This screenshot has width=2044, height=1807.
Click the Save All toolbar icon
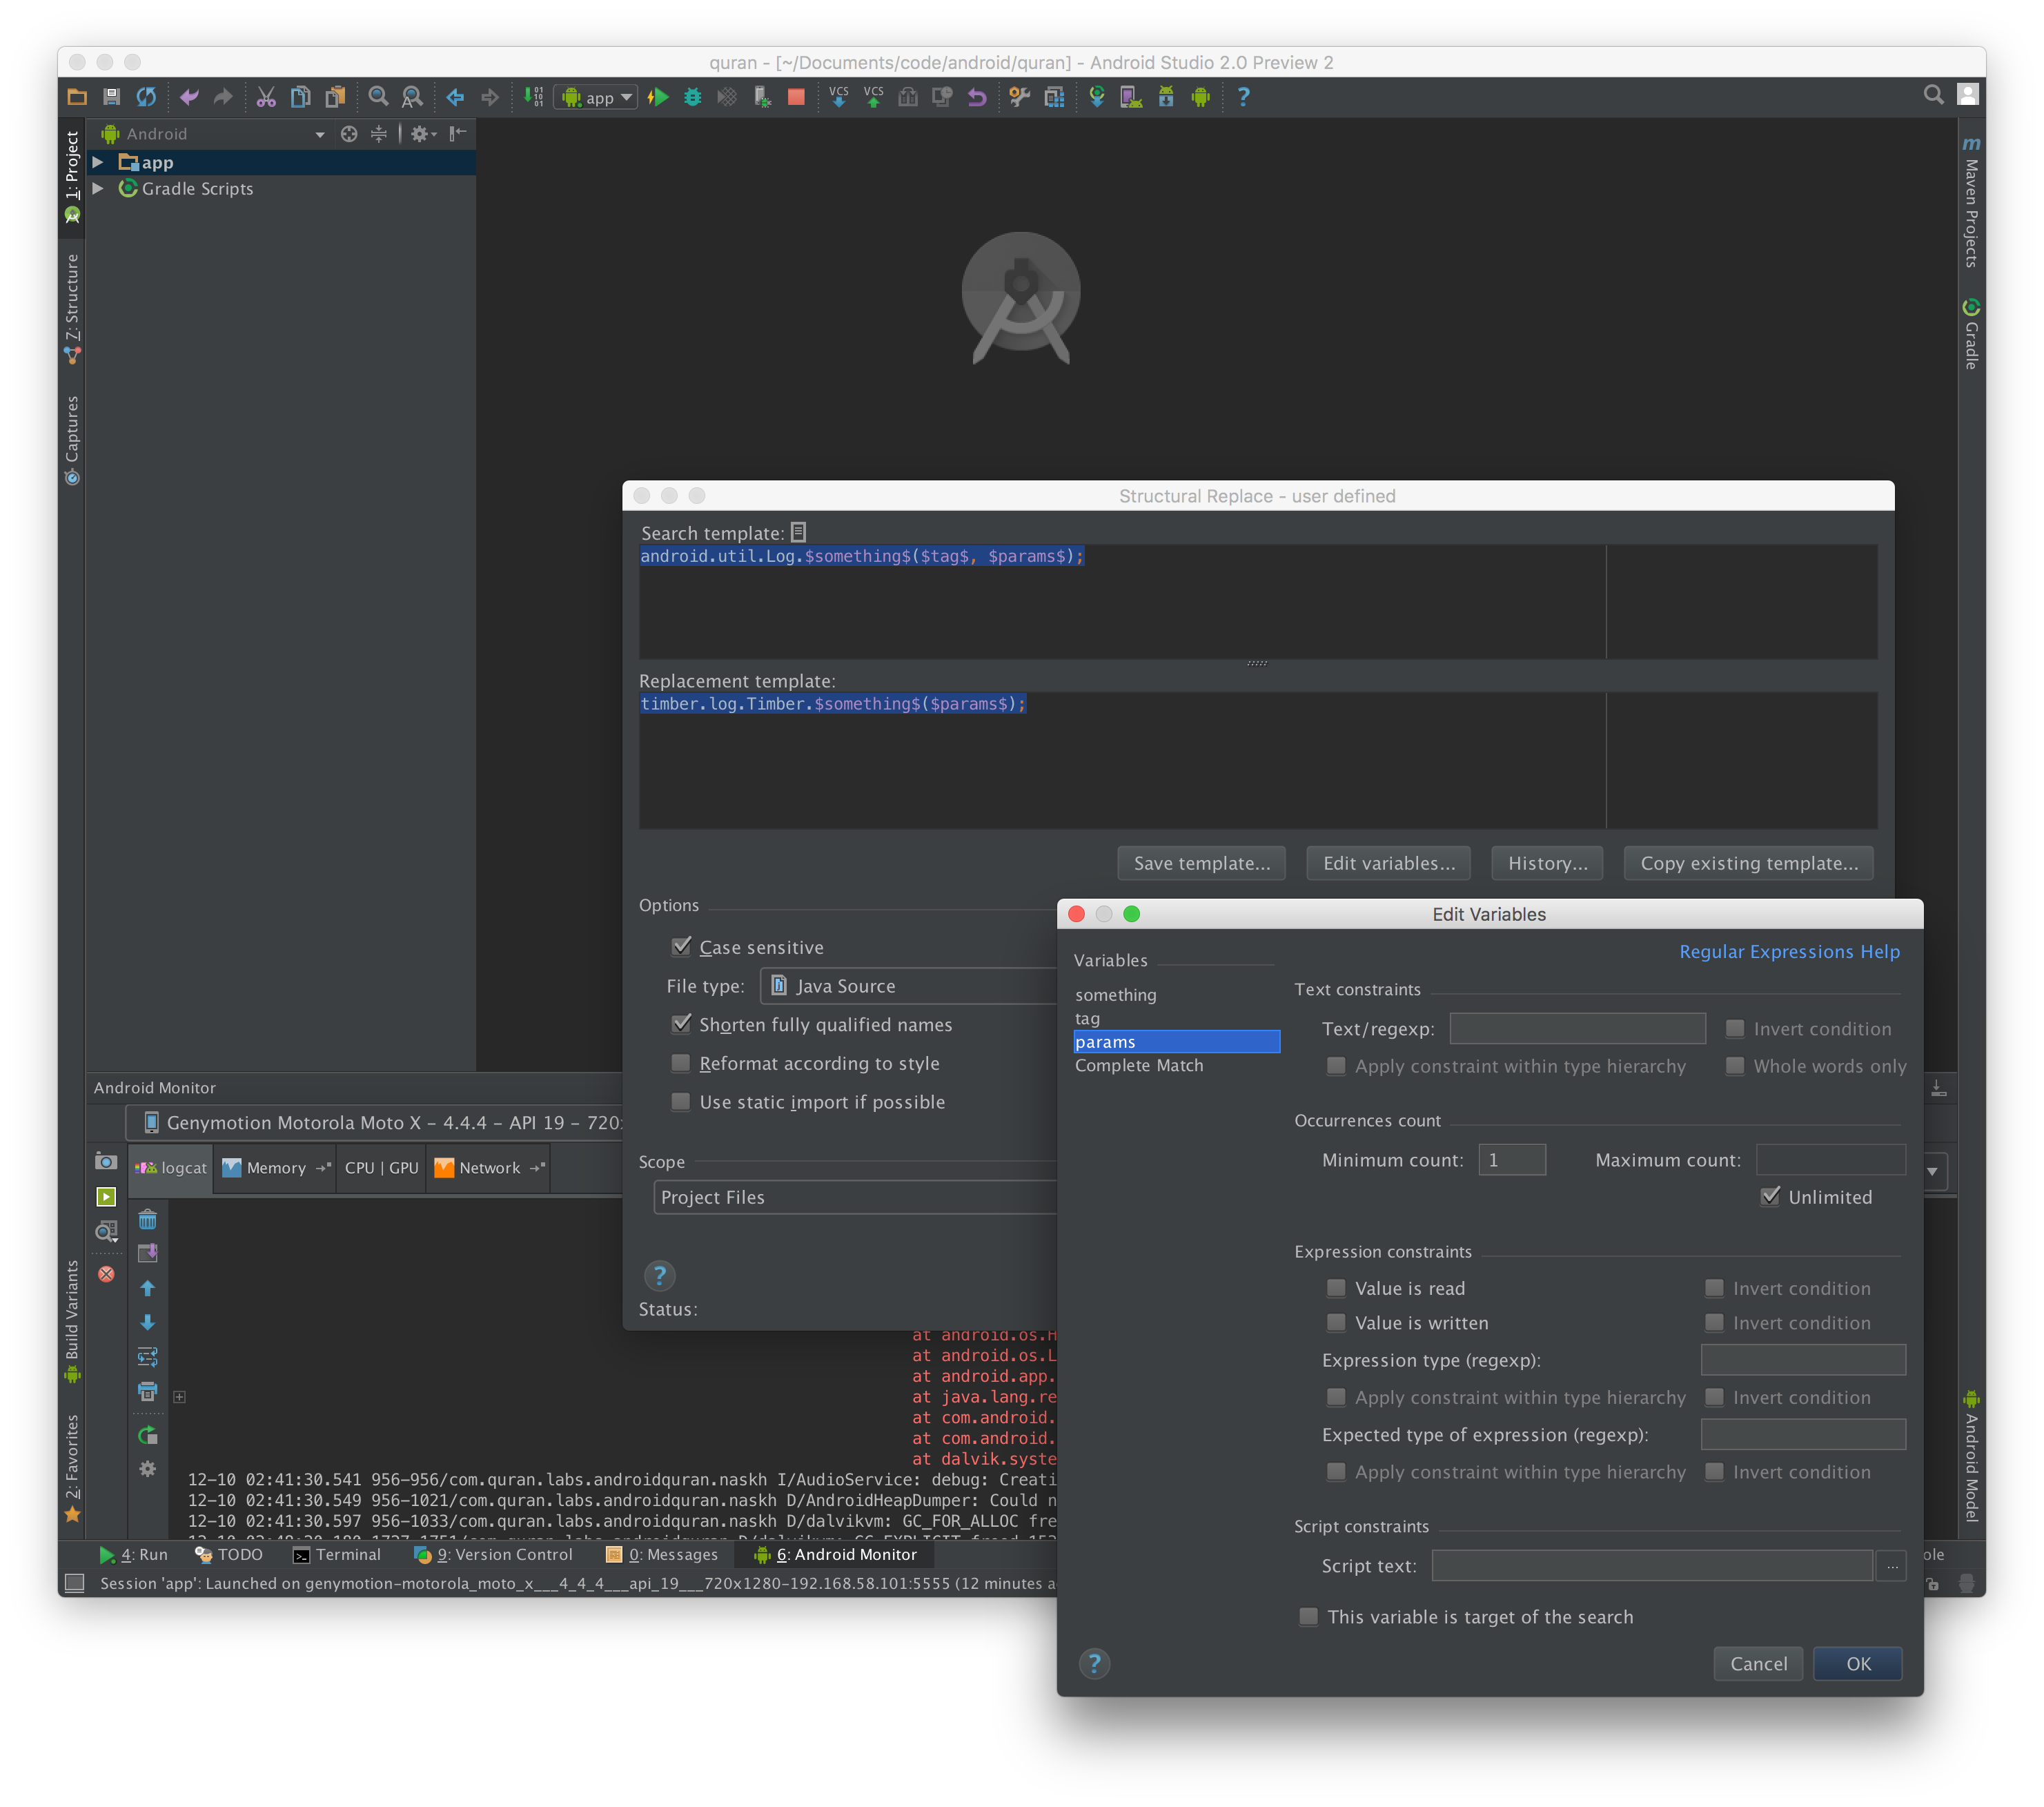point(111,97)
